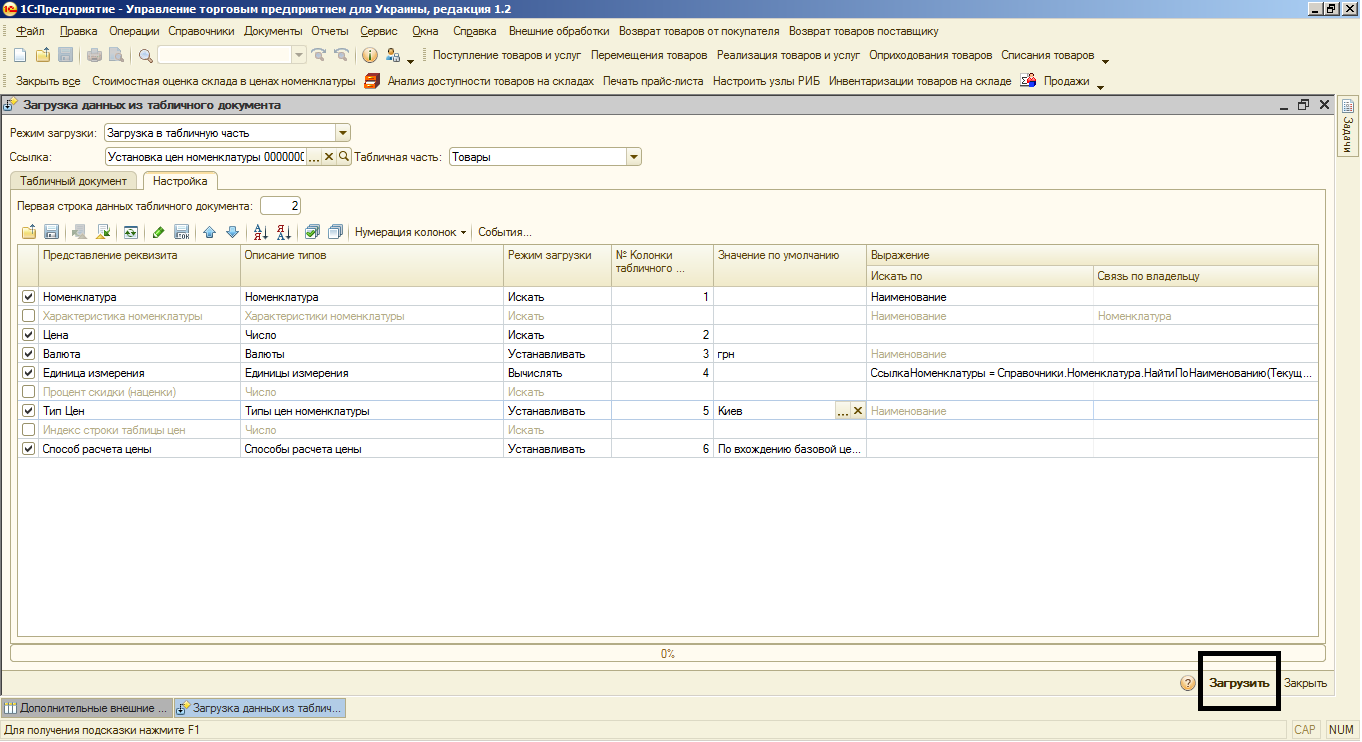Viewport: 1362px width, 742px height.
Task: Open the Табличная часть dropdown showing Товары
Action: pos(631,156)
